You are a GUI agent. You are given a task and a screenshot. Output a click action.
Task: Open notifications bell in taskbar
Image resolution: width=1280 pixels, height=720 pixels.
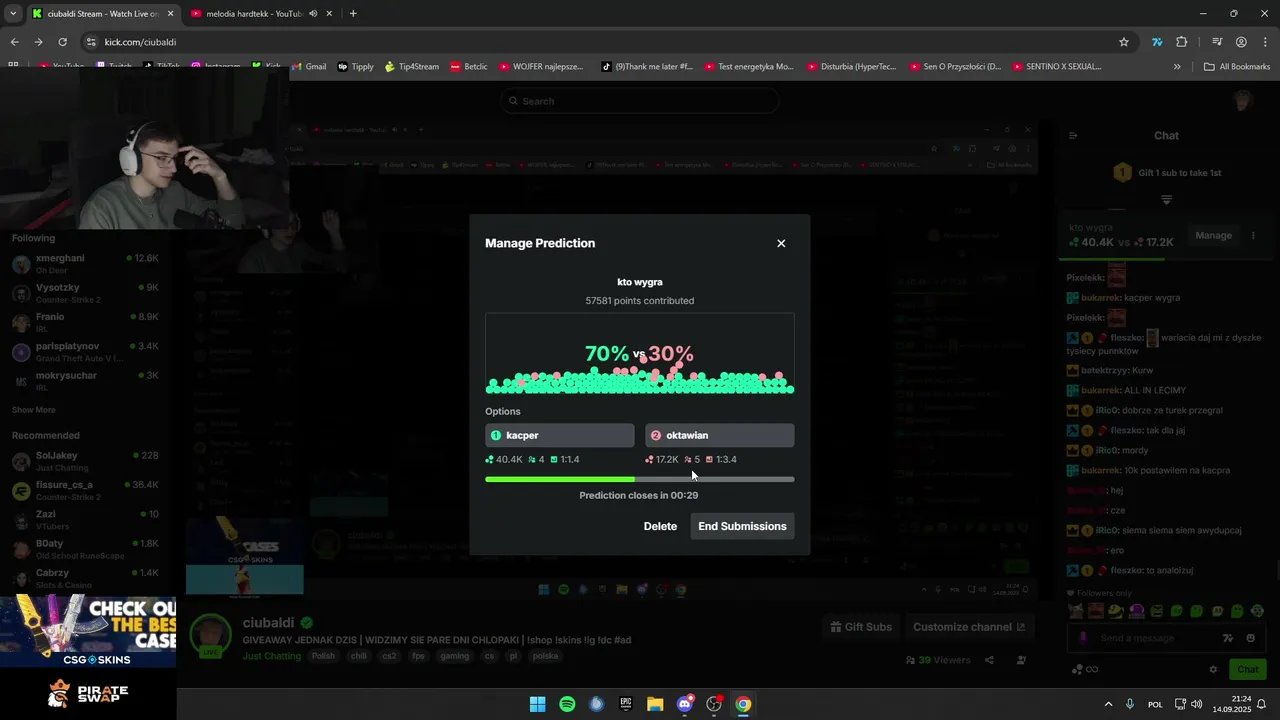[1262, 704]
